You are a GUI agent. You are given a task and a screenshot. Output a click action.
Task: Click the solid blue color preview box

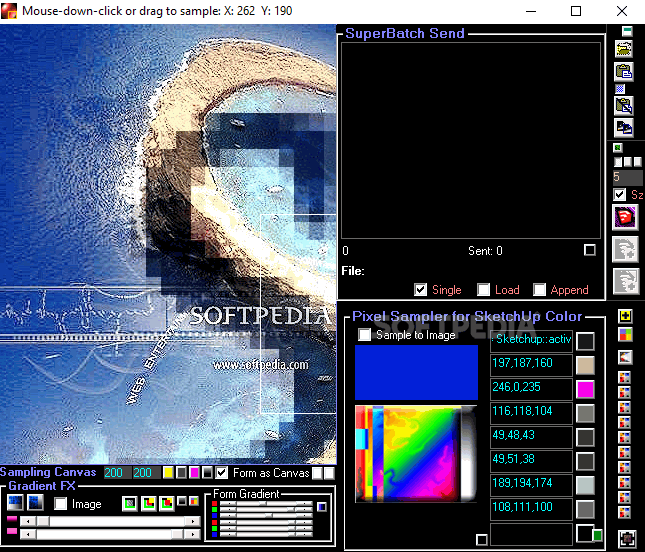coord(416,372)
